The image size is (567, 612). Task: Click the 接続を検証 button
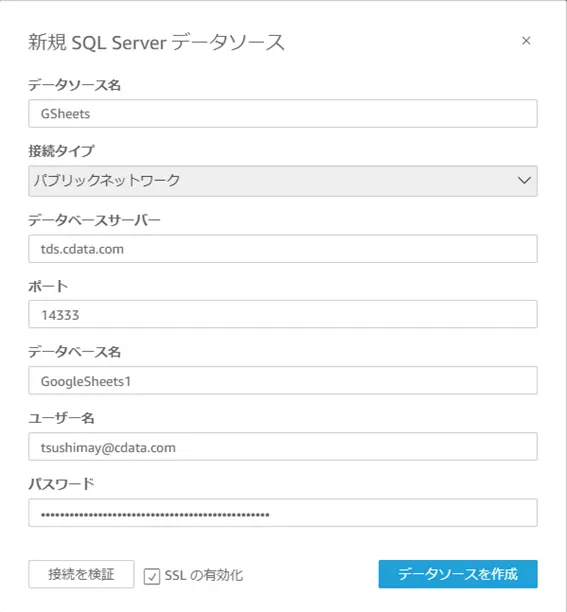[x=81, y=574]
